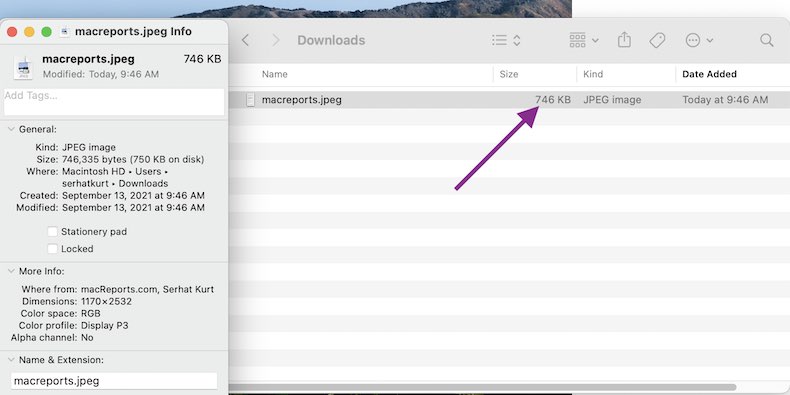Sort by the Size column header
This screenshot has width=790, height=395.
click(x=508, y=74)
